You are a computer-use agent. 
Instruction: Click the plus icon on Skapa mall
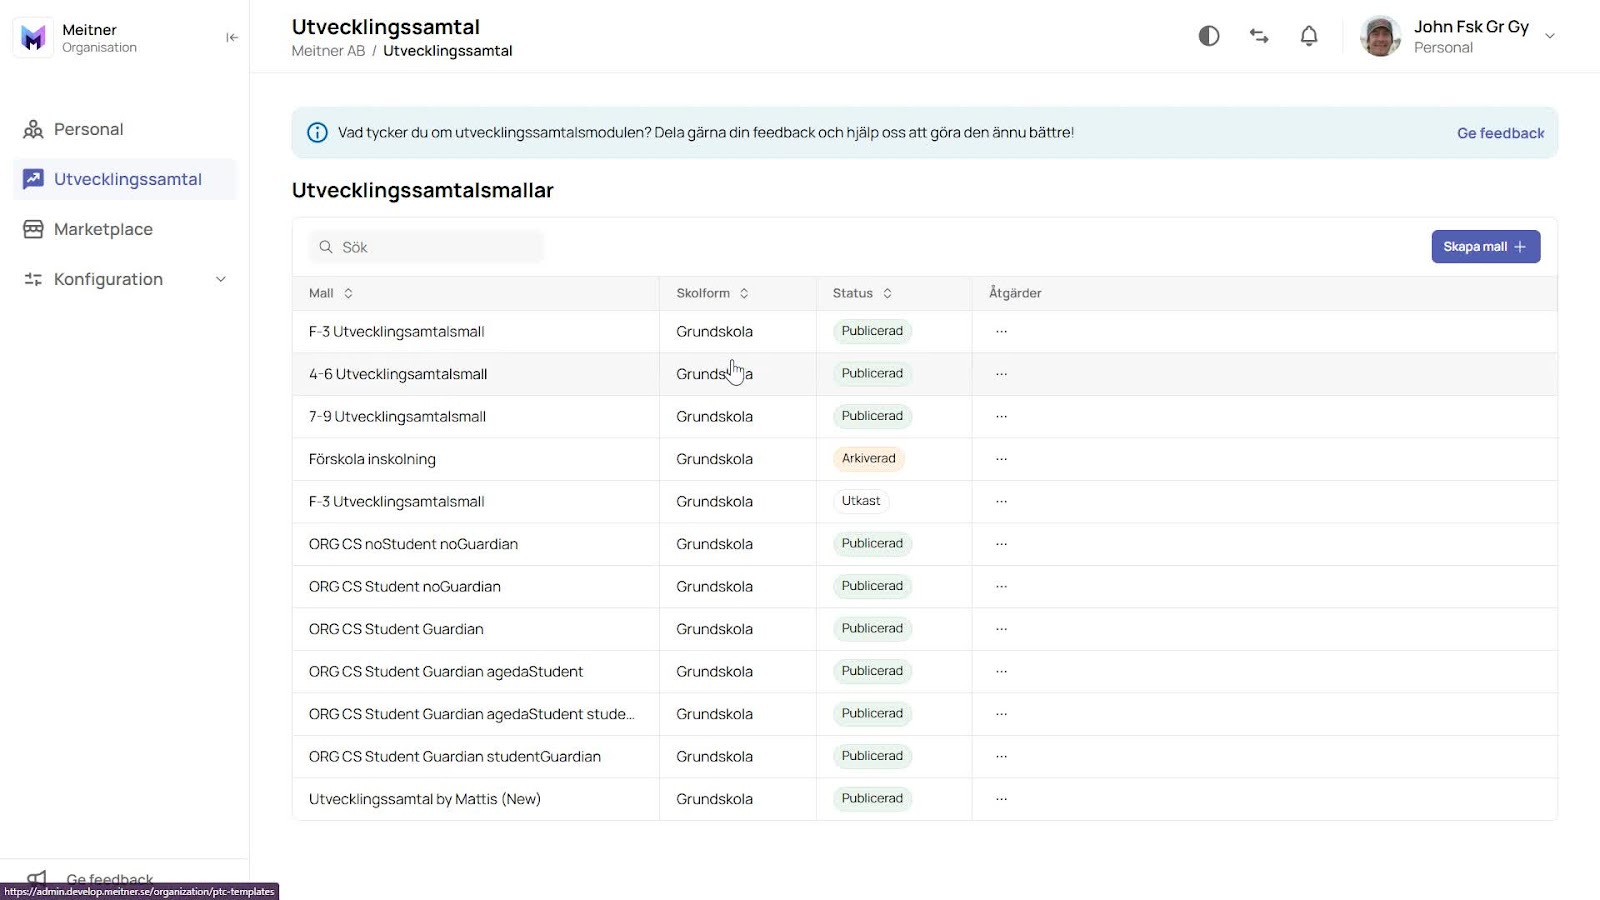tap(1520, 247)
